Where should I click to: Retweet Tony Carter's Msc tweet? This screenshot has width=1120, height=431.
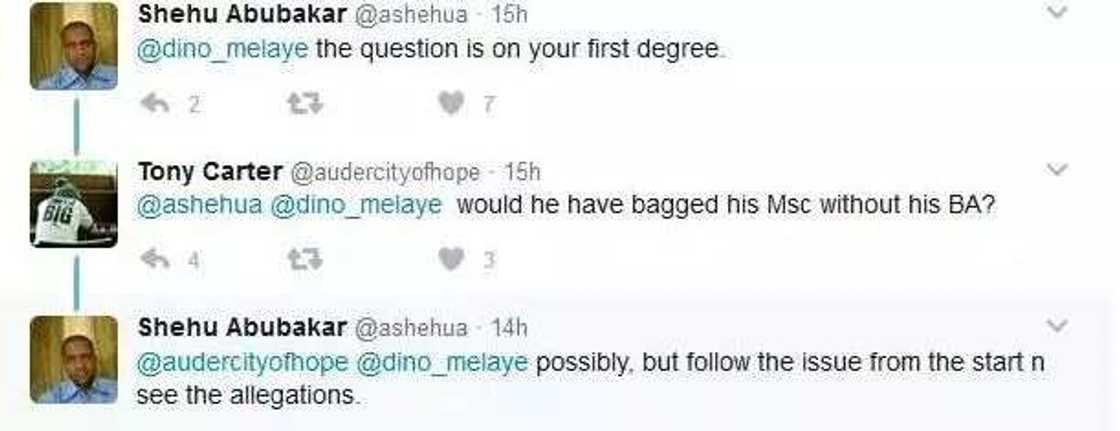(302, 260)
